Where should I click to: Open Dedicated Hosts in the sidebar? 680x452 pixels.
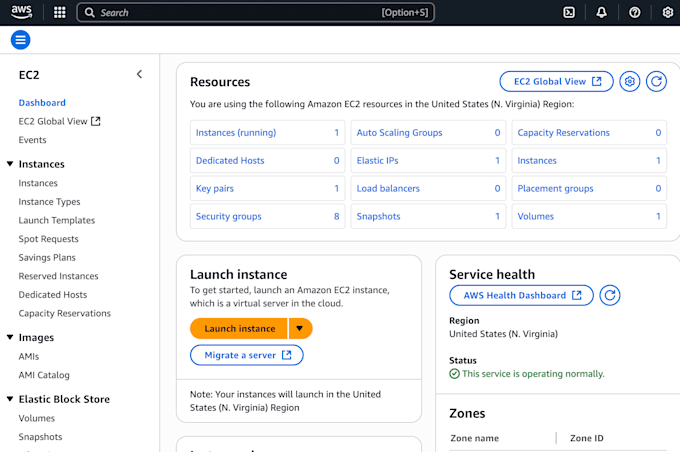click(x=52, y=295)
